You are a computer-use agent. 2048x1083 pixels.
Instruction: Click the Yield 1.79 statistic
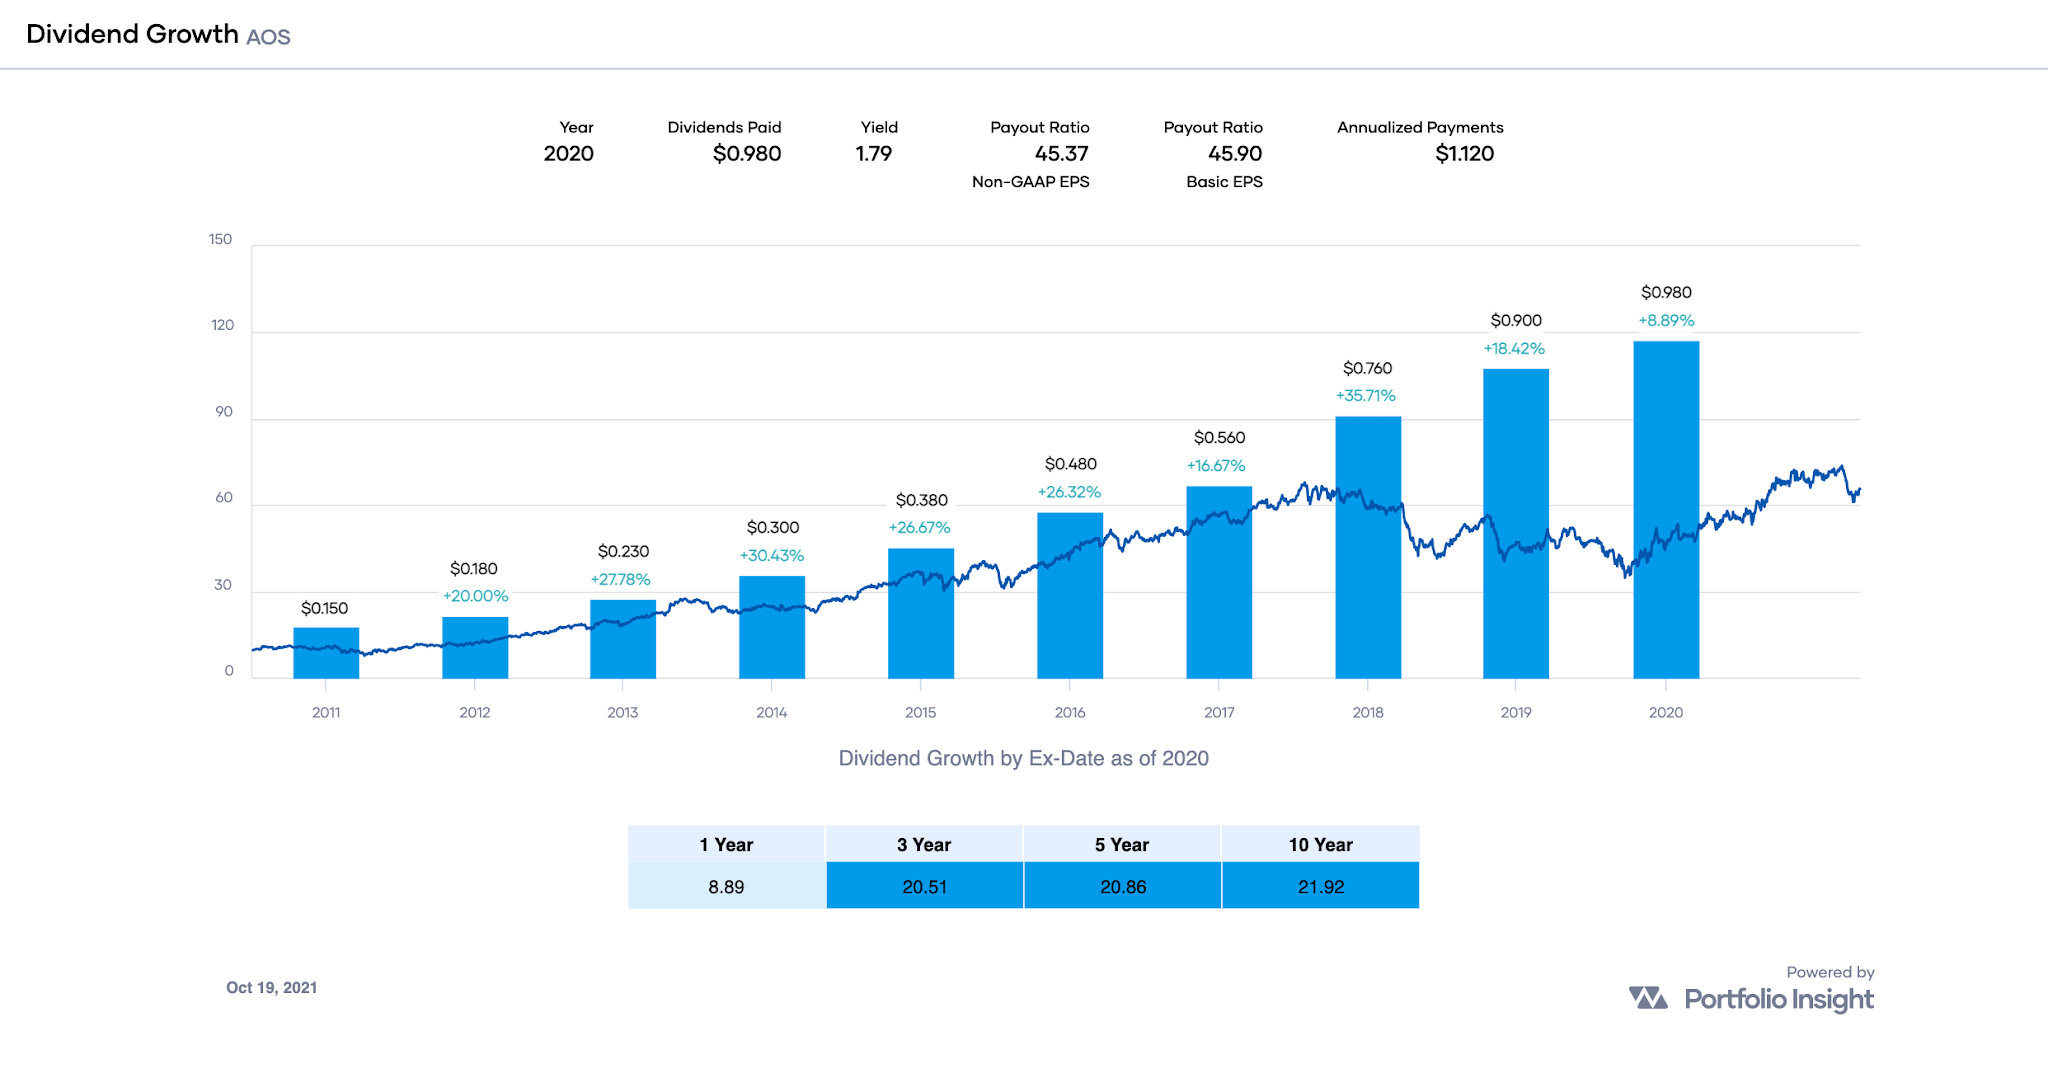[x=874, y=154]
